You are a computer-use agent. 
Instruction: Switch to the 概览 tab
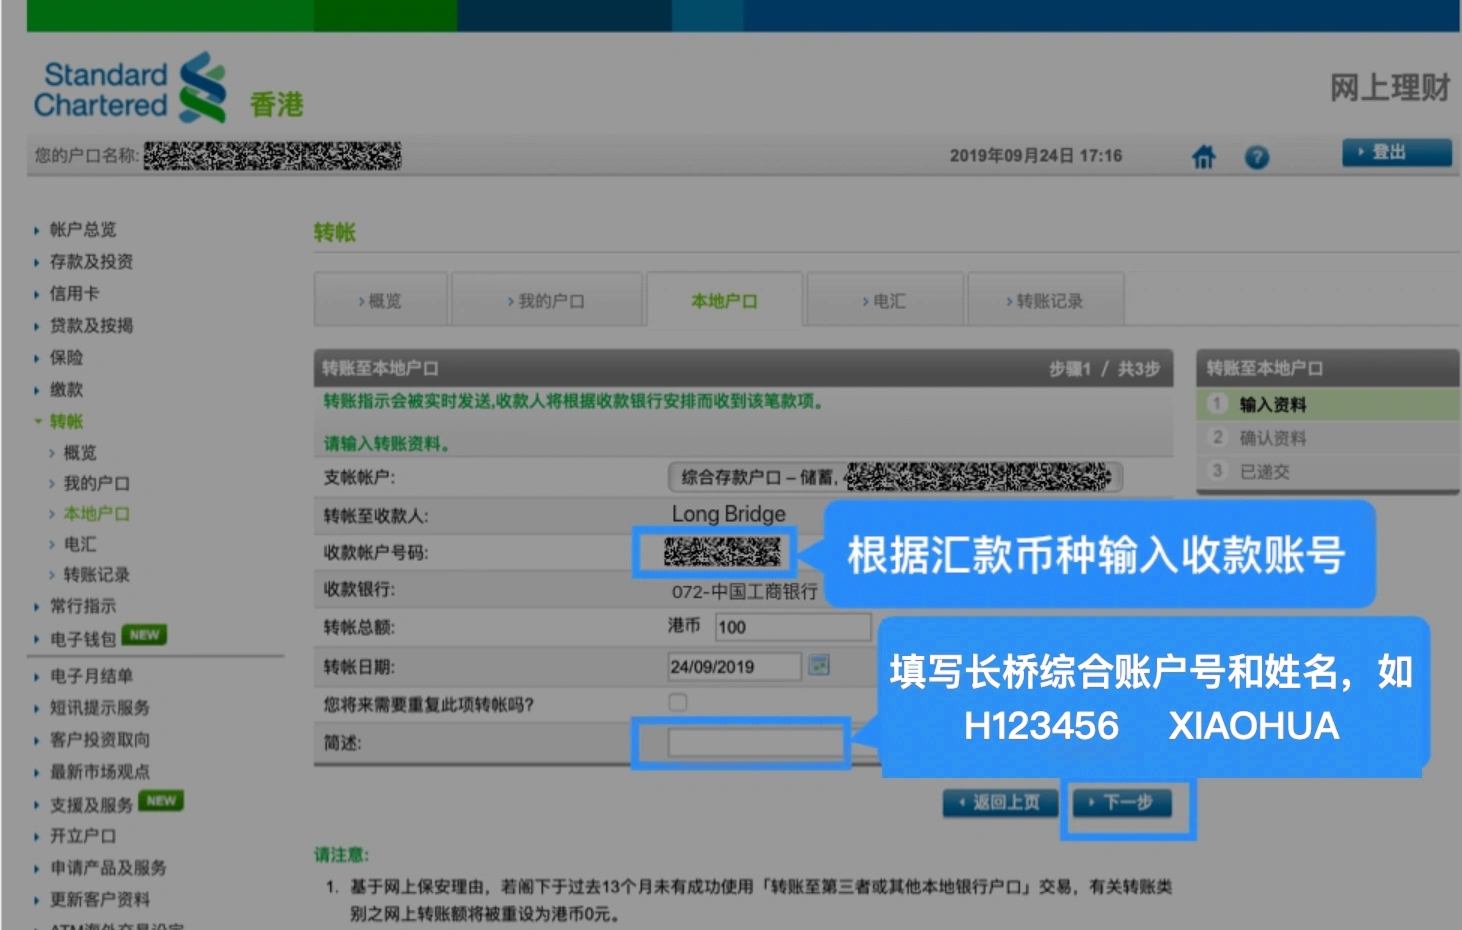click(x=380, y=300)
